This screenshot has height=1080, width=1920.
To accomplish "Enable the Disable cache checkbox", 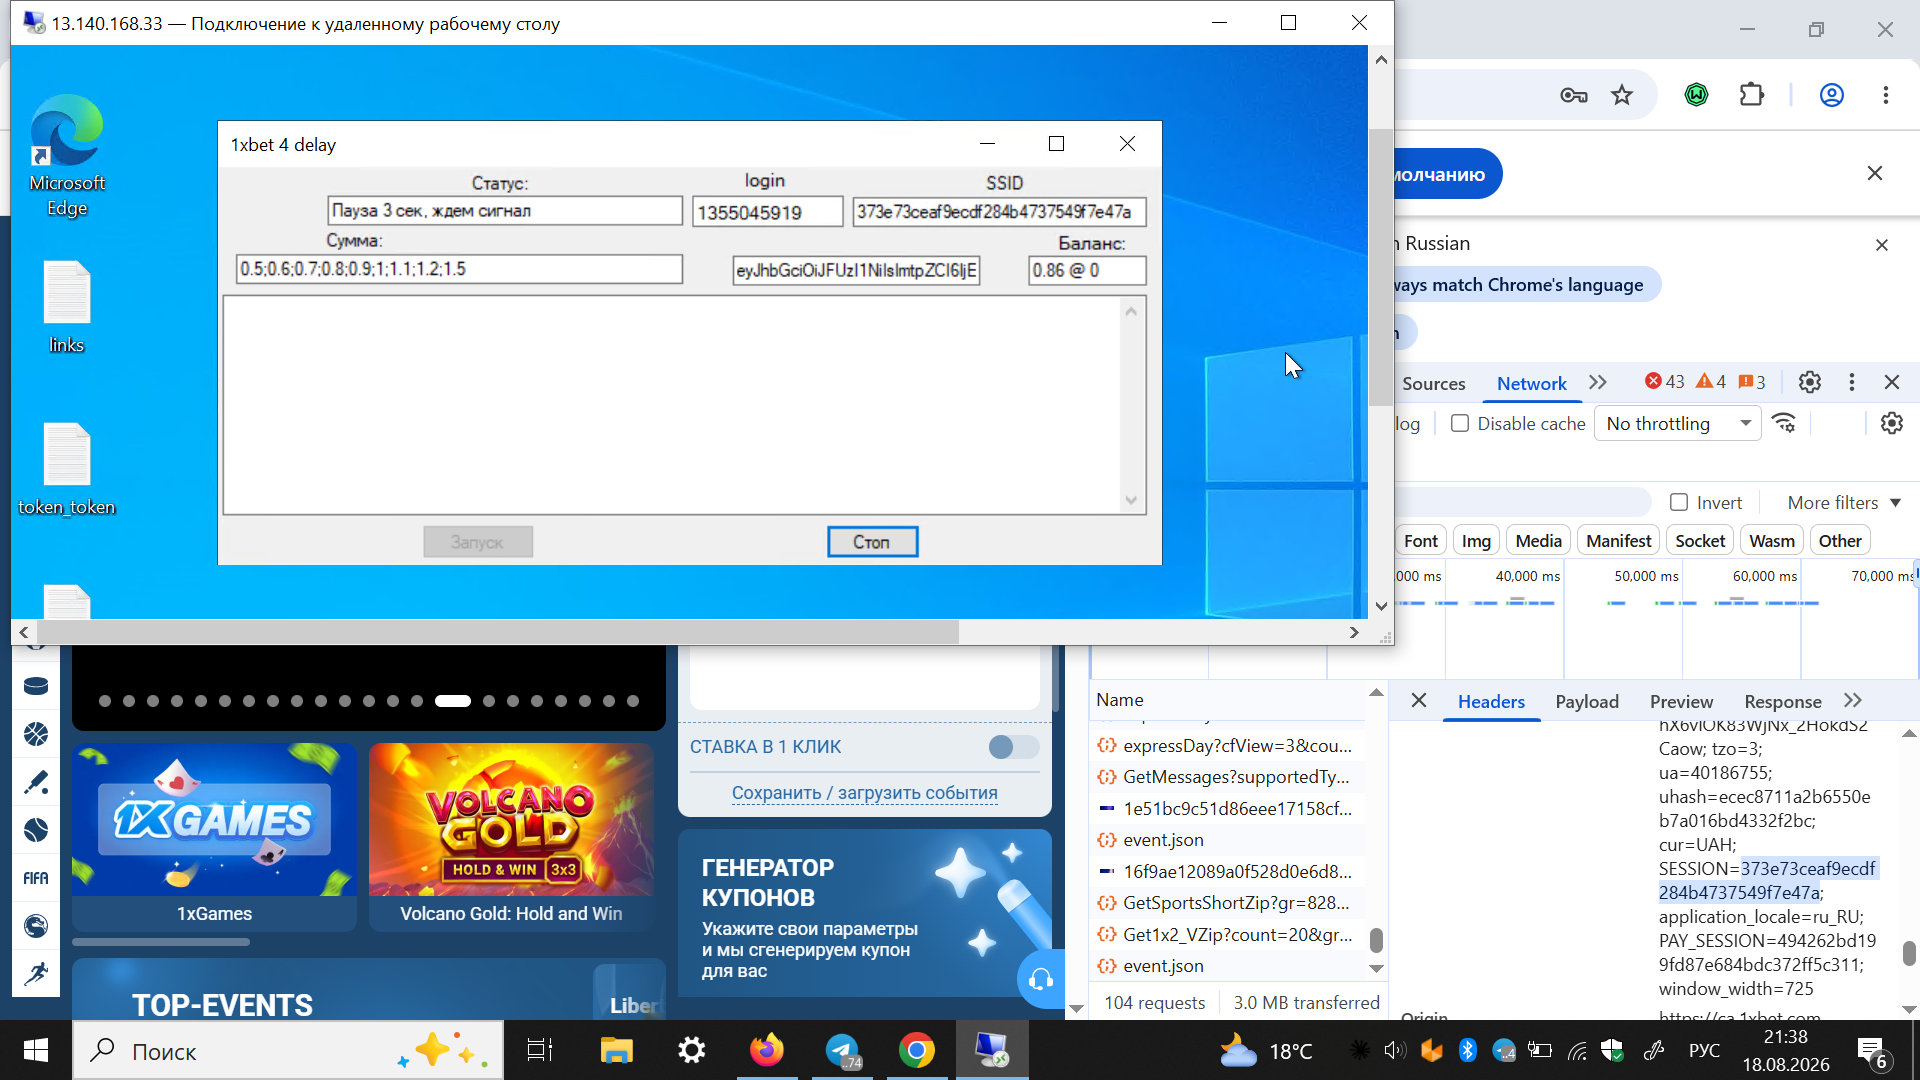I will click(x=1460, y=423).
